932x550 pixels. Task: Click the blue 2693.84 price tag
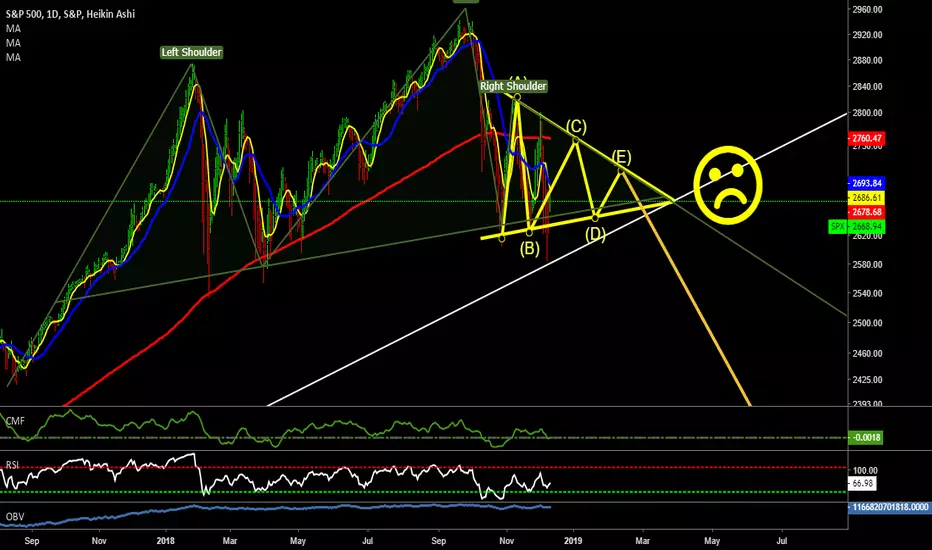coord(867,183)
